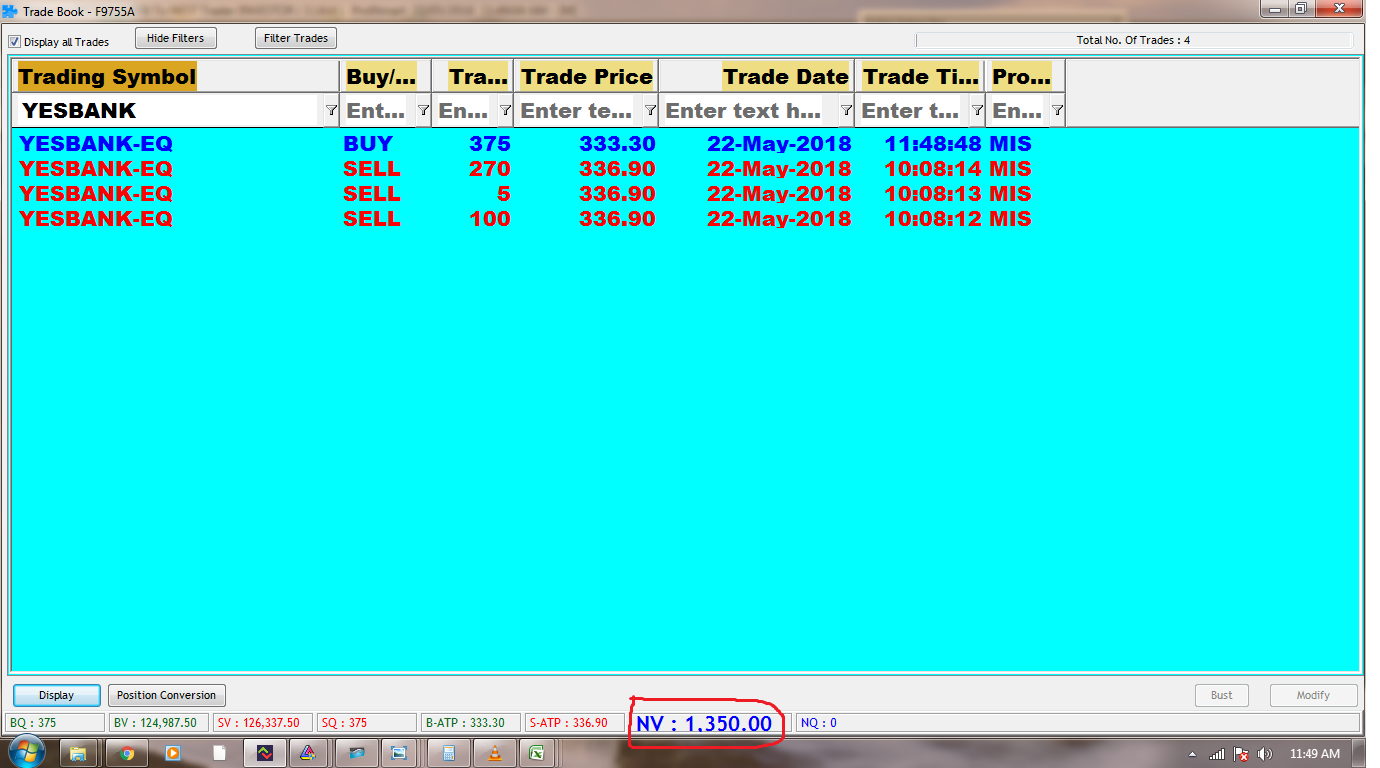Open the blank document taskbar icon
This screenshot has width=1380, height=768.
point(219,753)
